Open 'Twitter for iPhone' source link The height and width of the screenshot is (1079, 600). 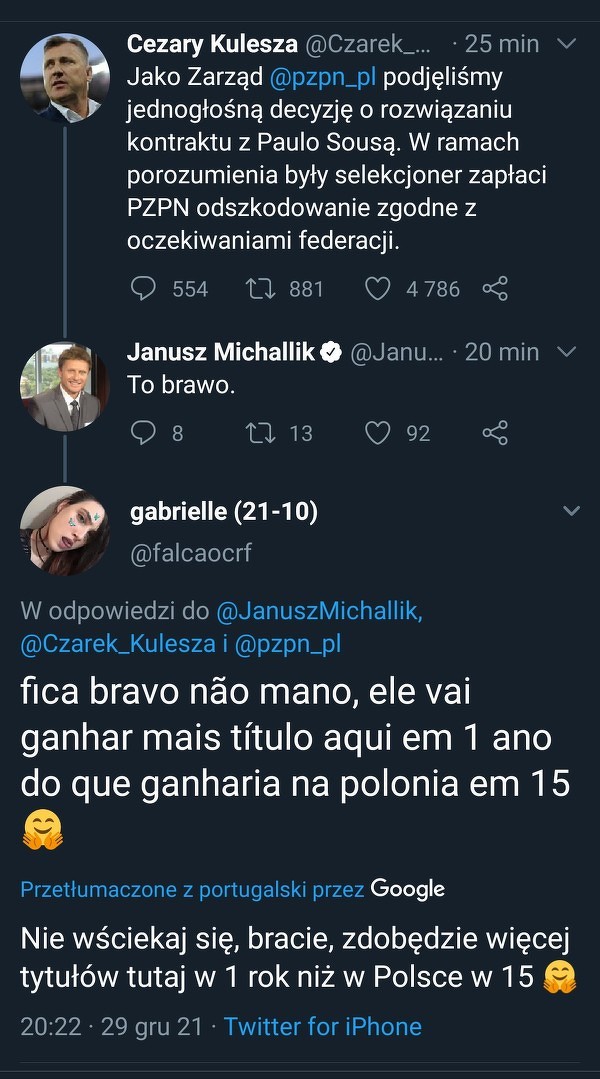[x=323, y=1027]
